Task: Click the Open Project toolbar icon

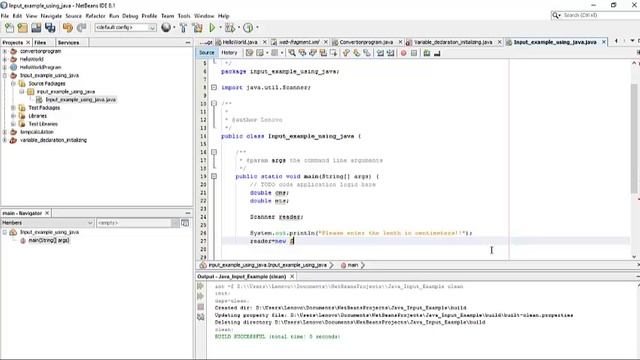Action: click(x=36, y=27)
